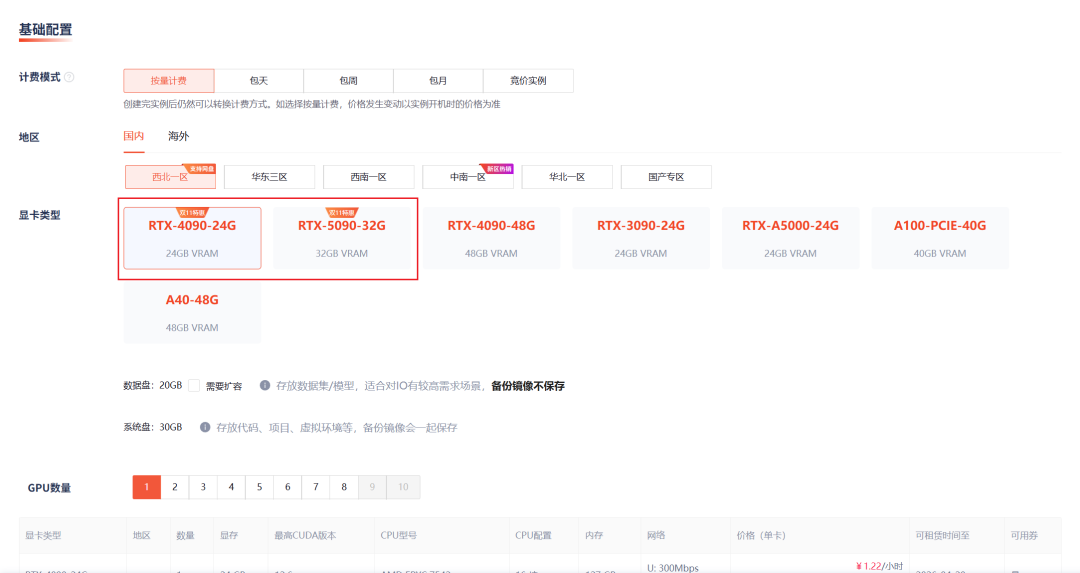Tick the 需要扩容 checkbox
1080x573 pixels.
click(x=194, y=386)
